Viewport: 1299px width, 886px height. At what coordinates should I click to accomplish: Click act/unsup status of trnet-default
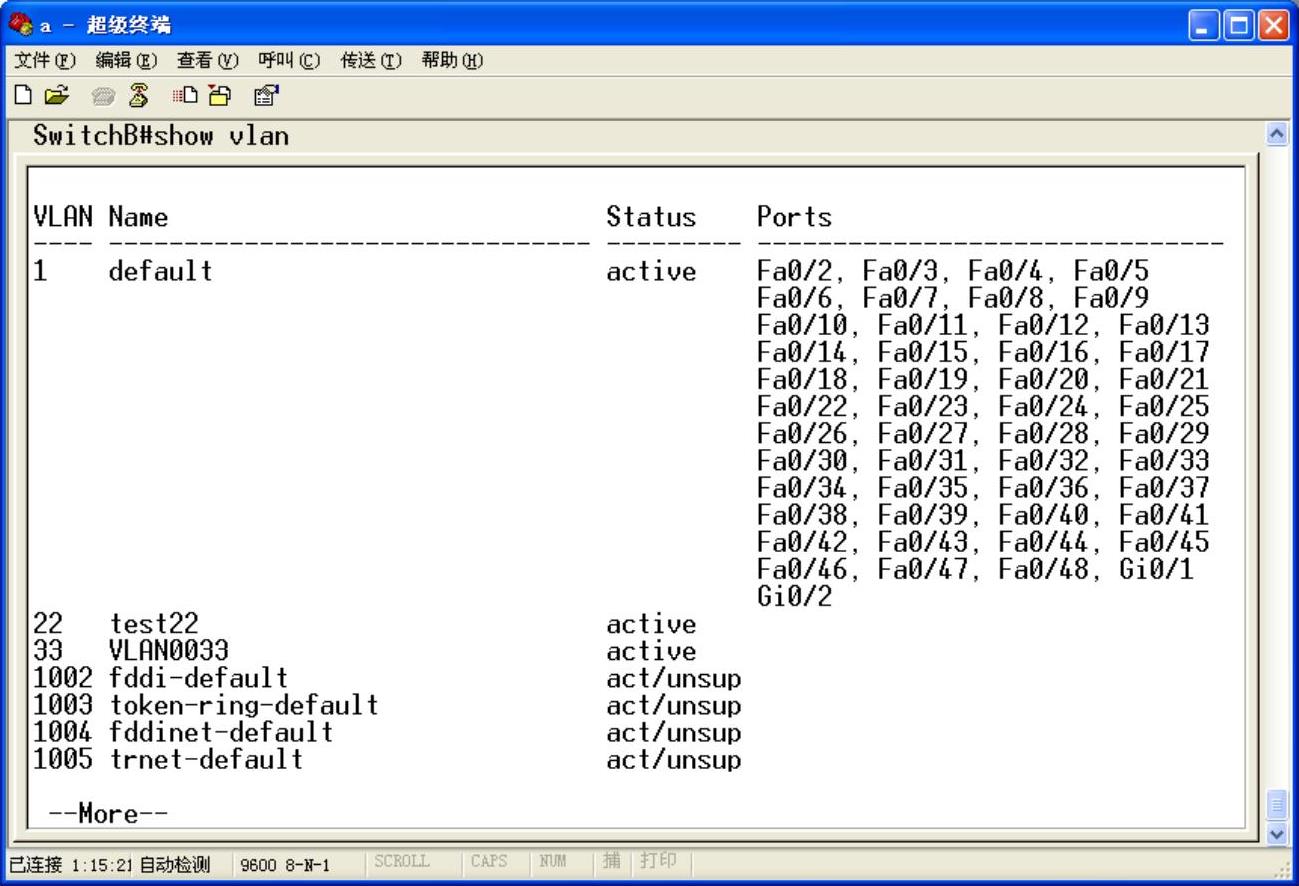(674, 759)
